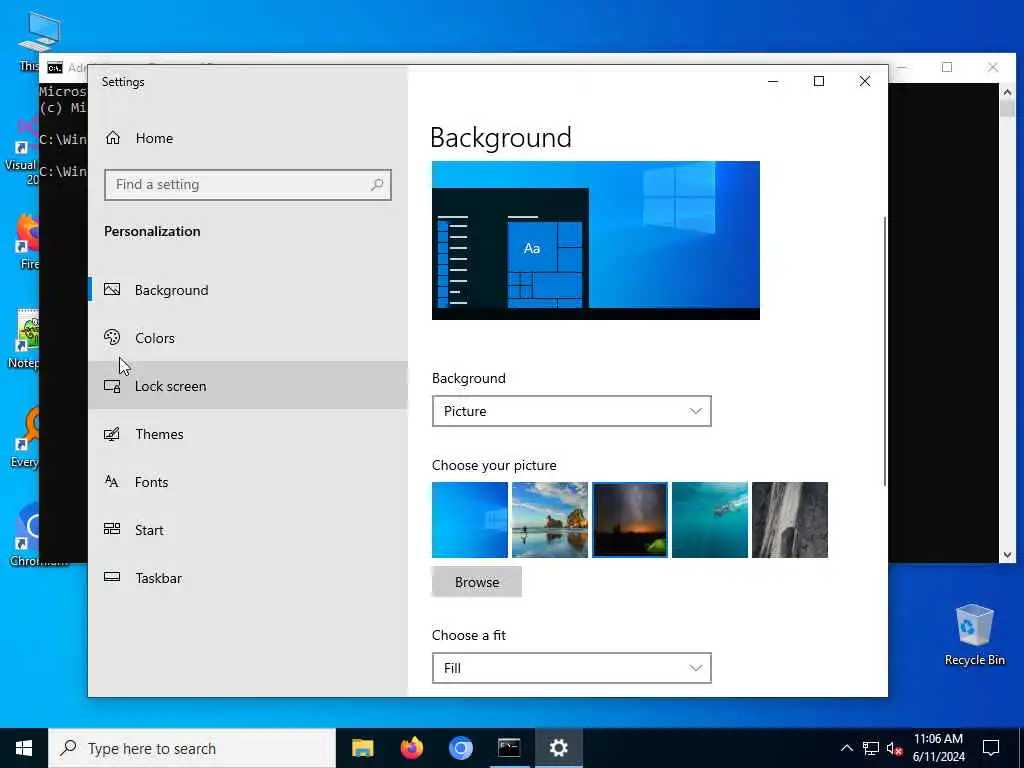This screenshot has height=768, width=1024.
Task: Switch to Command Prompt on taskbar
Action: click(509, 748)
